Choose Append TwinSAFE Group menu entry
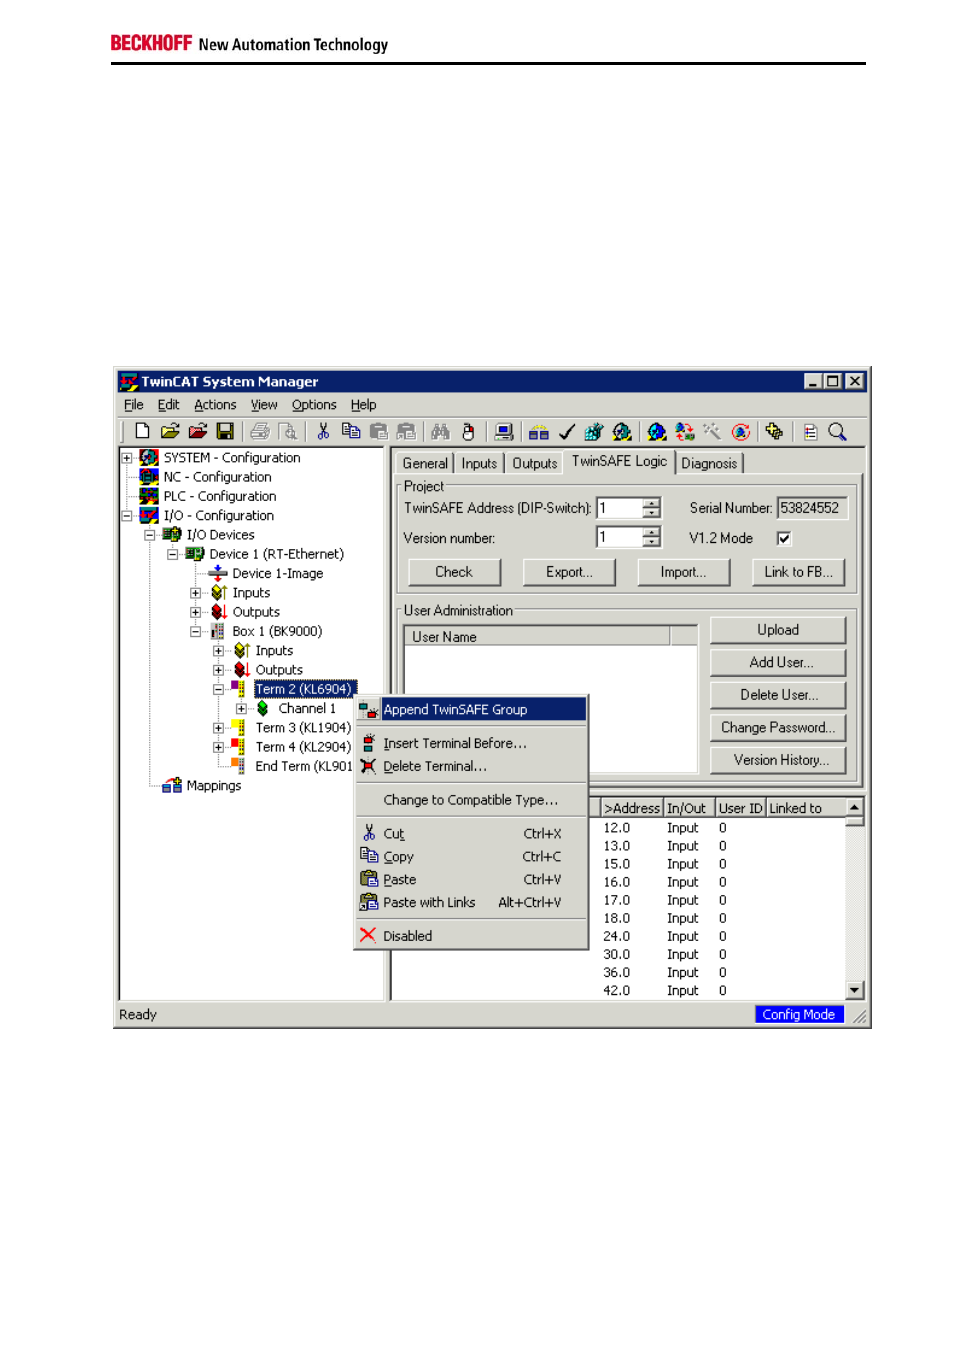954x1350 pixels. click(x=471, y=710)
